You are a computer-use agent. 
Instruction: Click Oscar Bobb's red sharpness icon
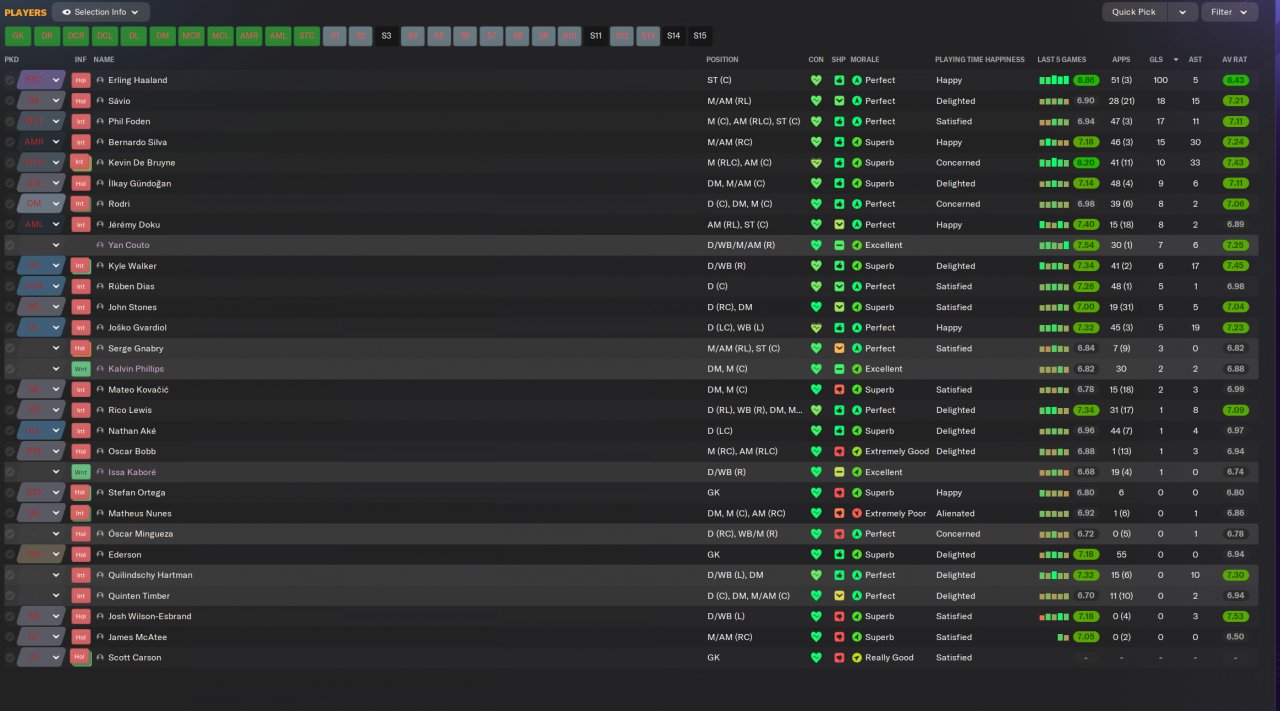pyautogui.click(x=839, y=451)
